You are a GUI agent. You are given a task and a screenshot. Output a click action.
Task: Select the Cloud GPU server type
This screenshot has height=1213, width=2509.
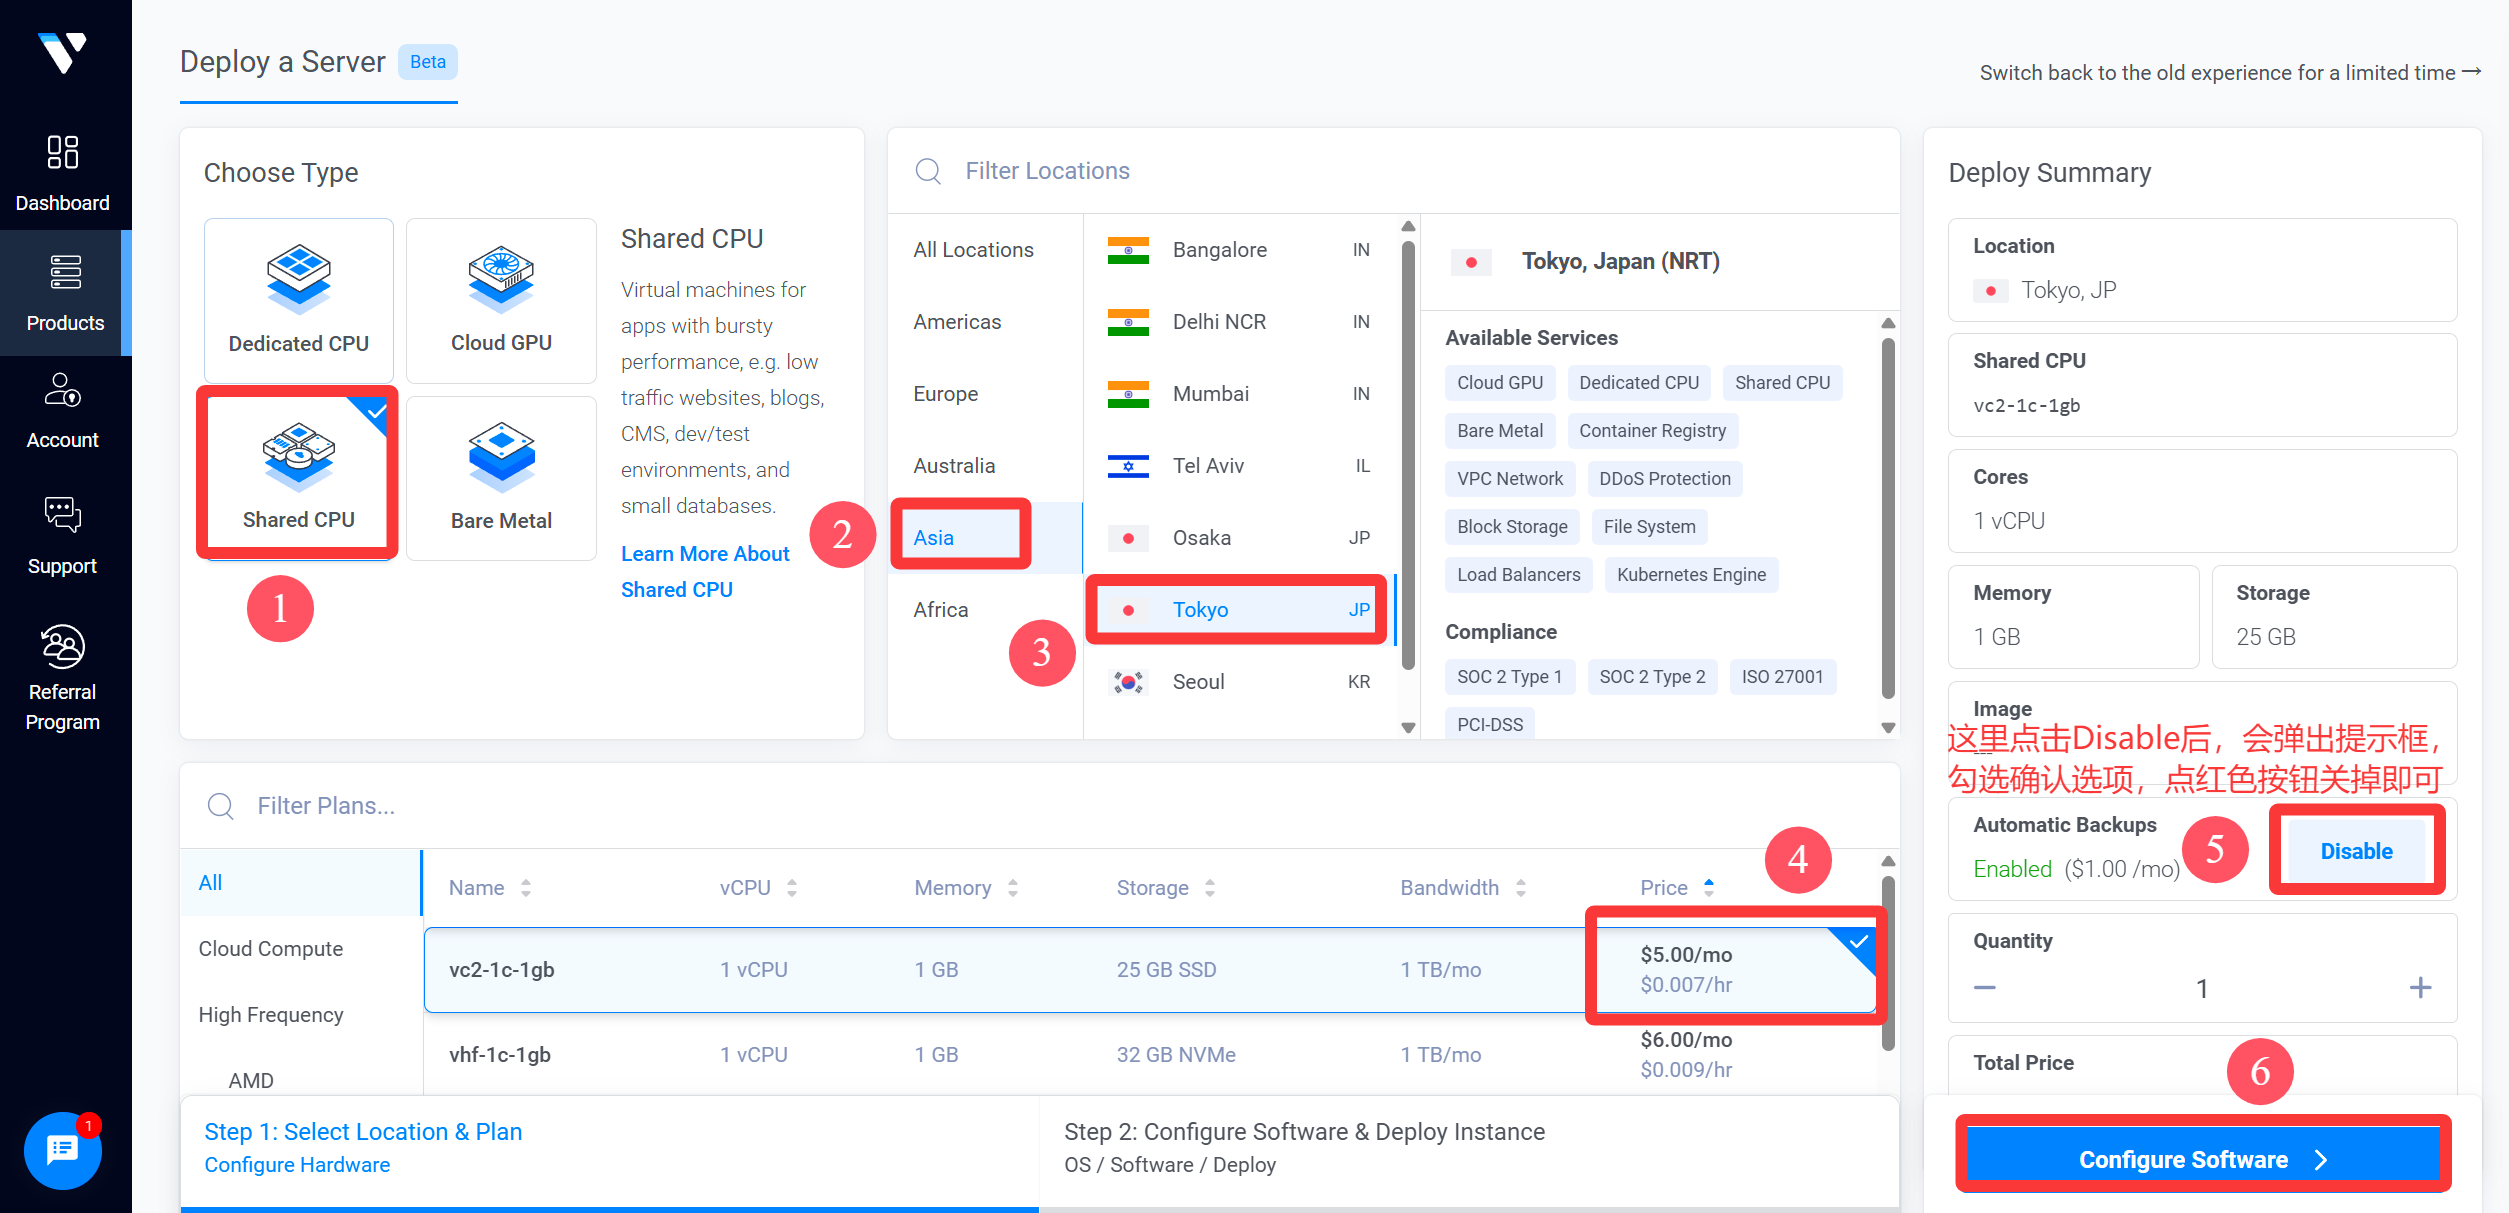pos(501,300)
